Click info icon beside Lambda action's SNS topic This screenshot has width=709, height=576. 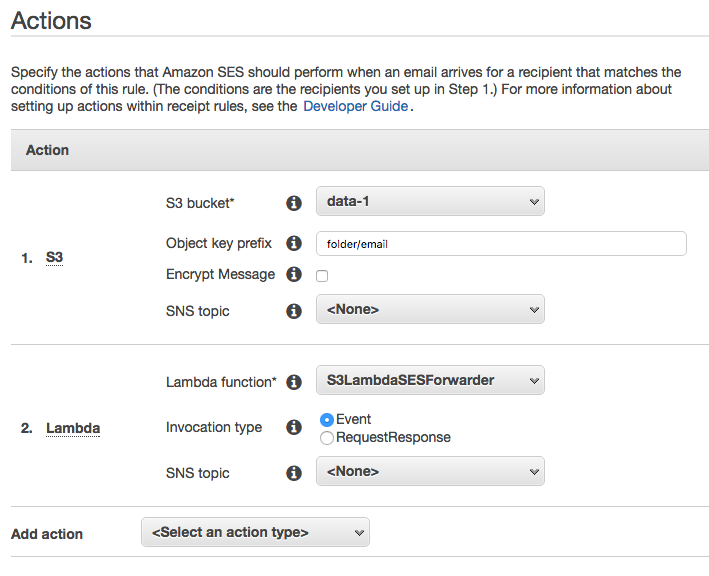tap(294, 473)
